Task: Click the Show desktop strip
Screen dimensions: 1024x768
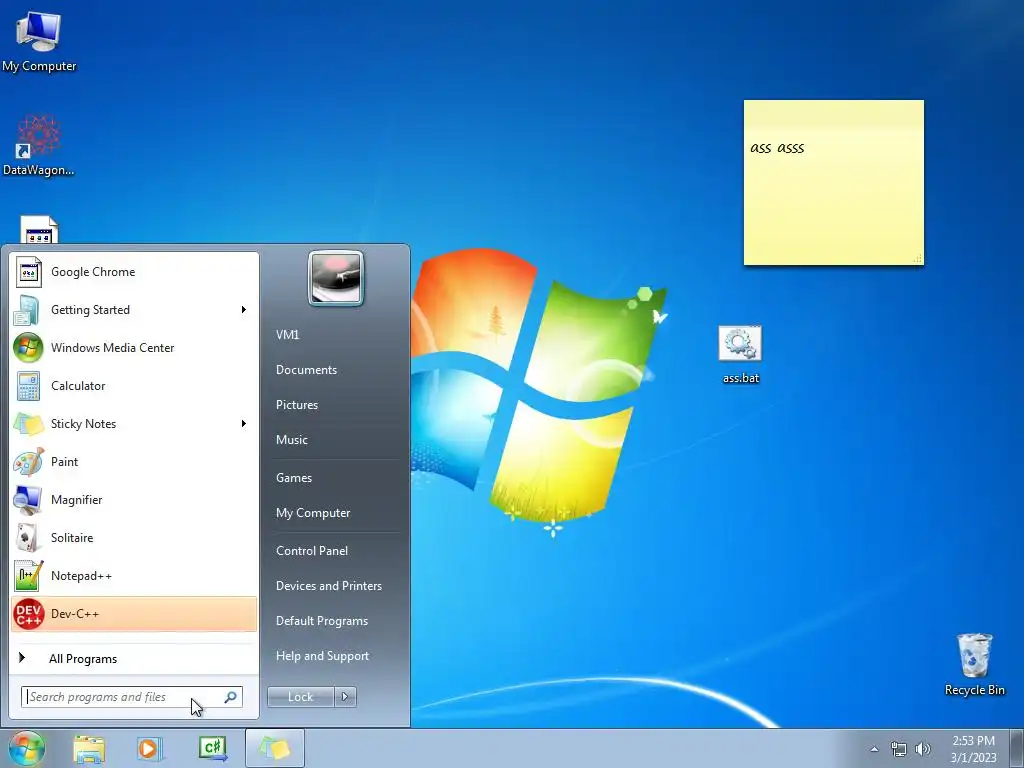Action: click(1017, 748)
